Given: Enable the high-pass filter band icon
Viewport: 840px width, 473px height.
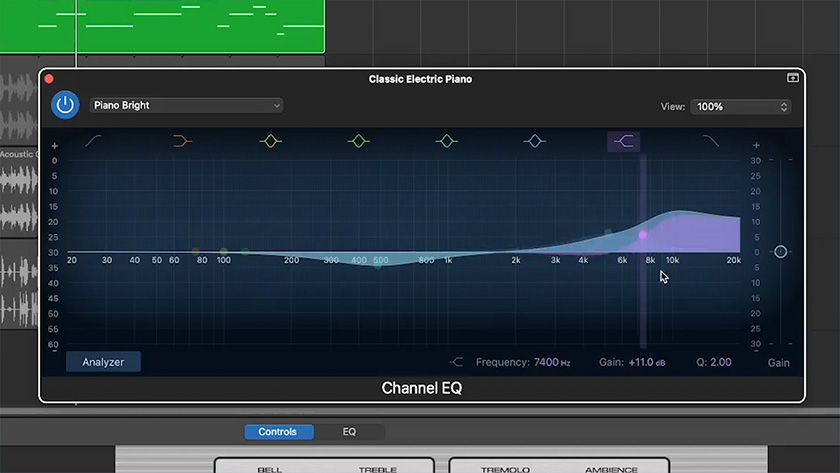Looking at the screenshot, I should (94, 142).
